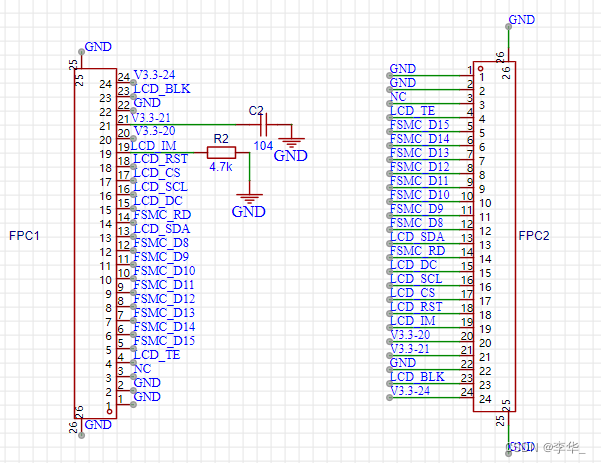Click LCD_BLK net label on FPC1
601x463 pixels.
point(162,89)
